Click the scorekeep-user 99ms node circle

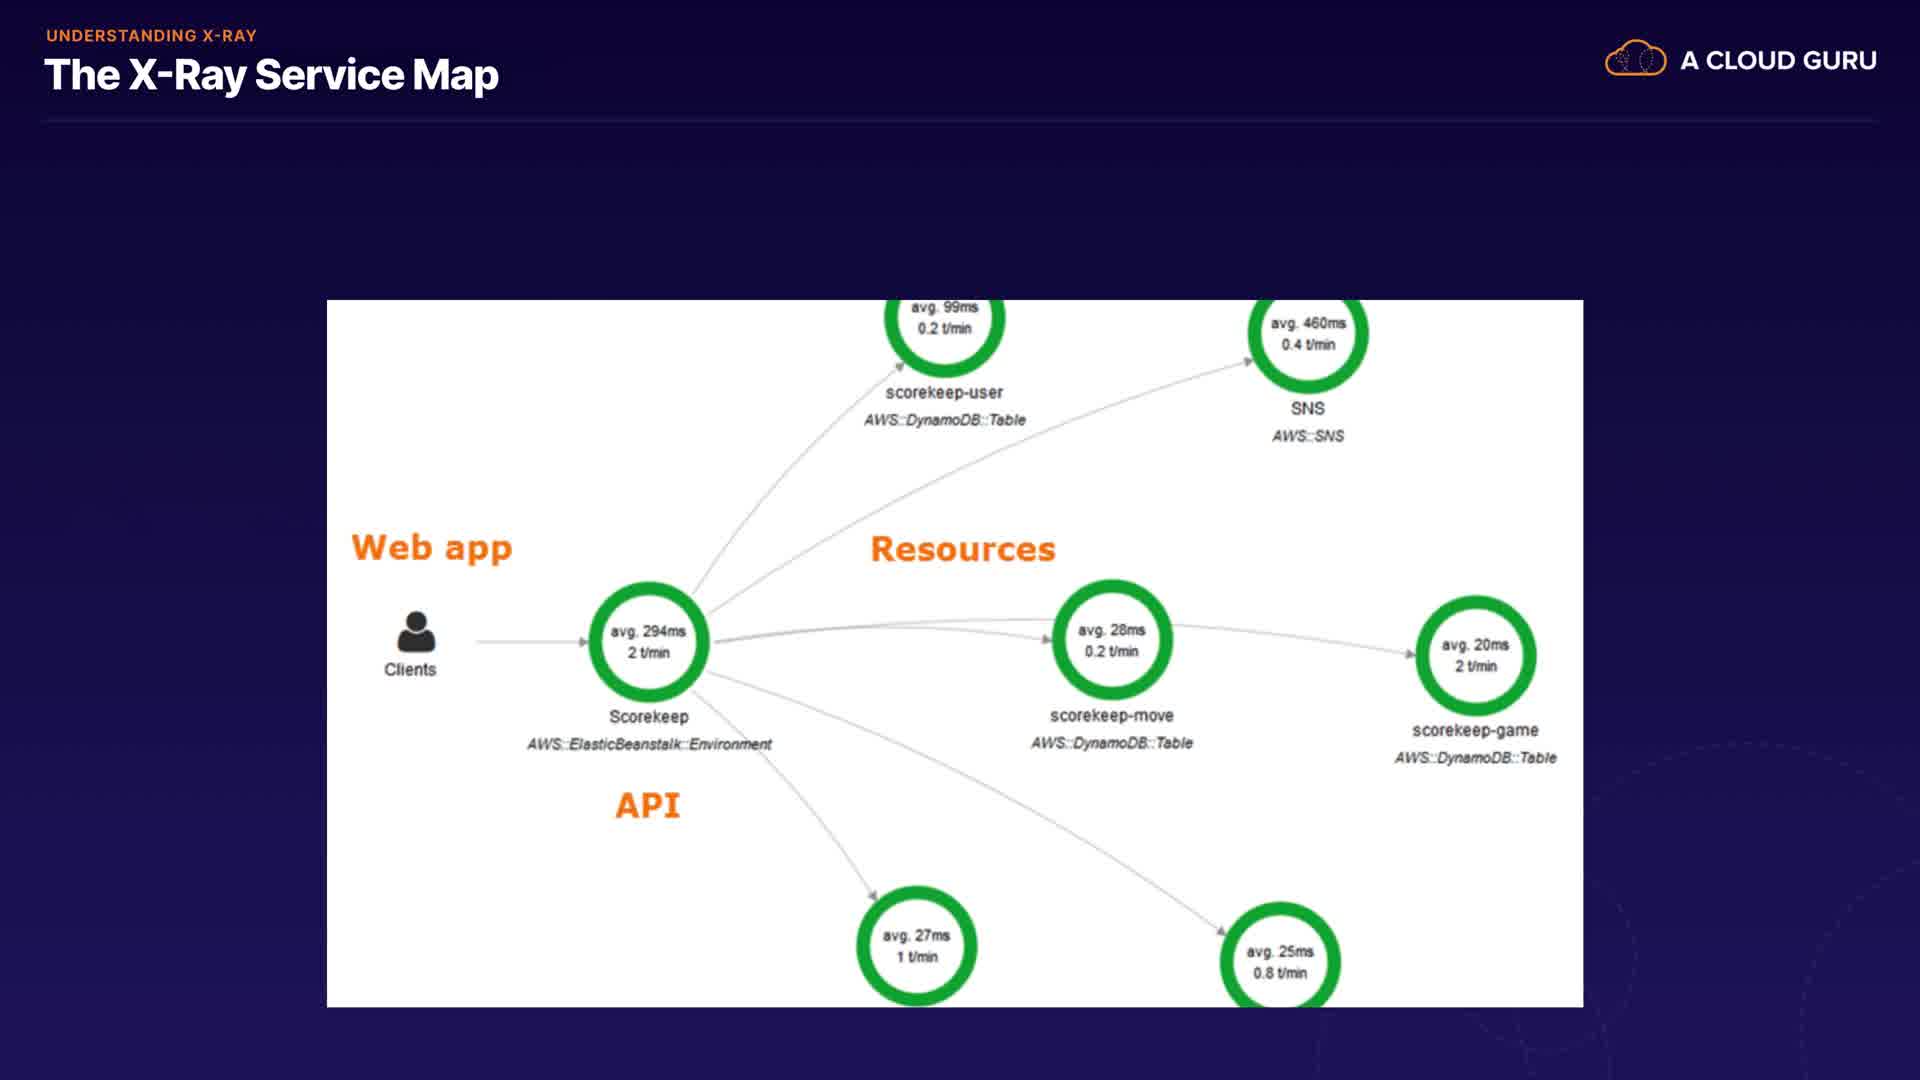944,320
